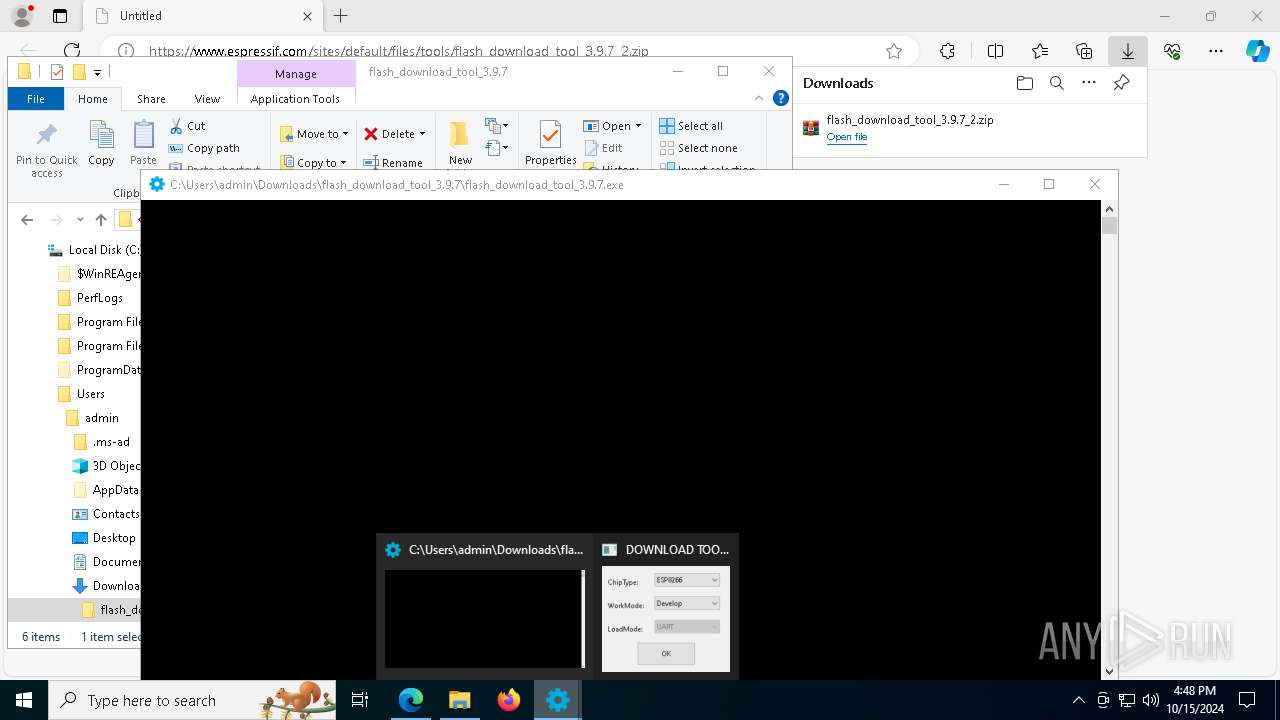Open ChipType dropdown in thumbnail preview
The height and width of the screenshot is (720, 1280).
(x=687, y=580)
